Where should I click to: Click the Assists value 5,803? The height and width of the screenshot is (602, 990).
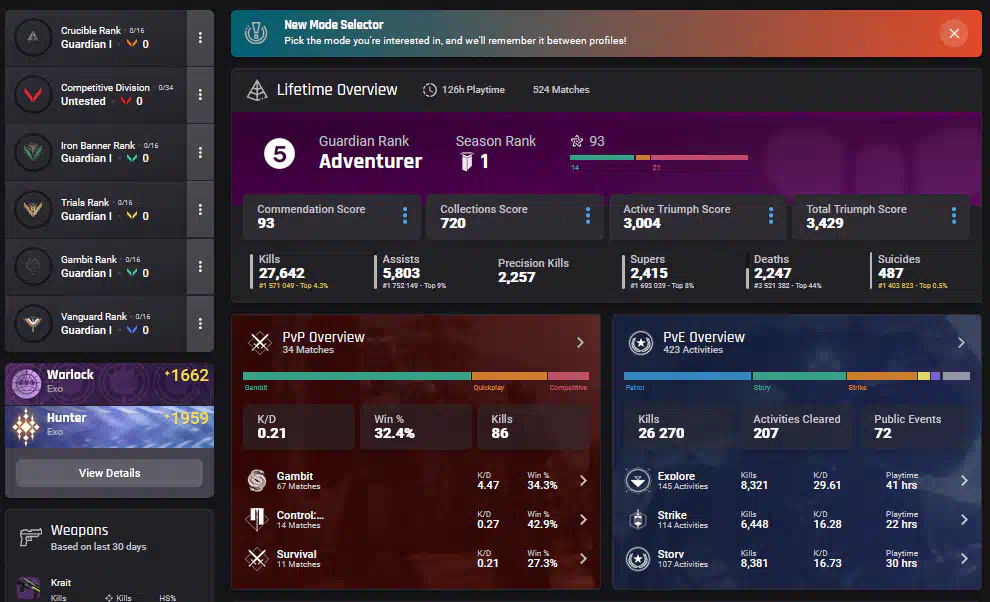tap(401, 273)
